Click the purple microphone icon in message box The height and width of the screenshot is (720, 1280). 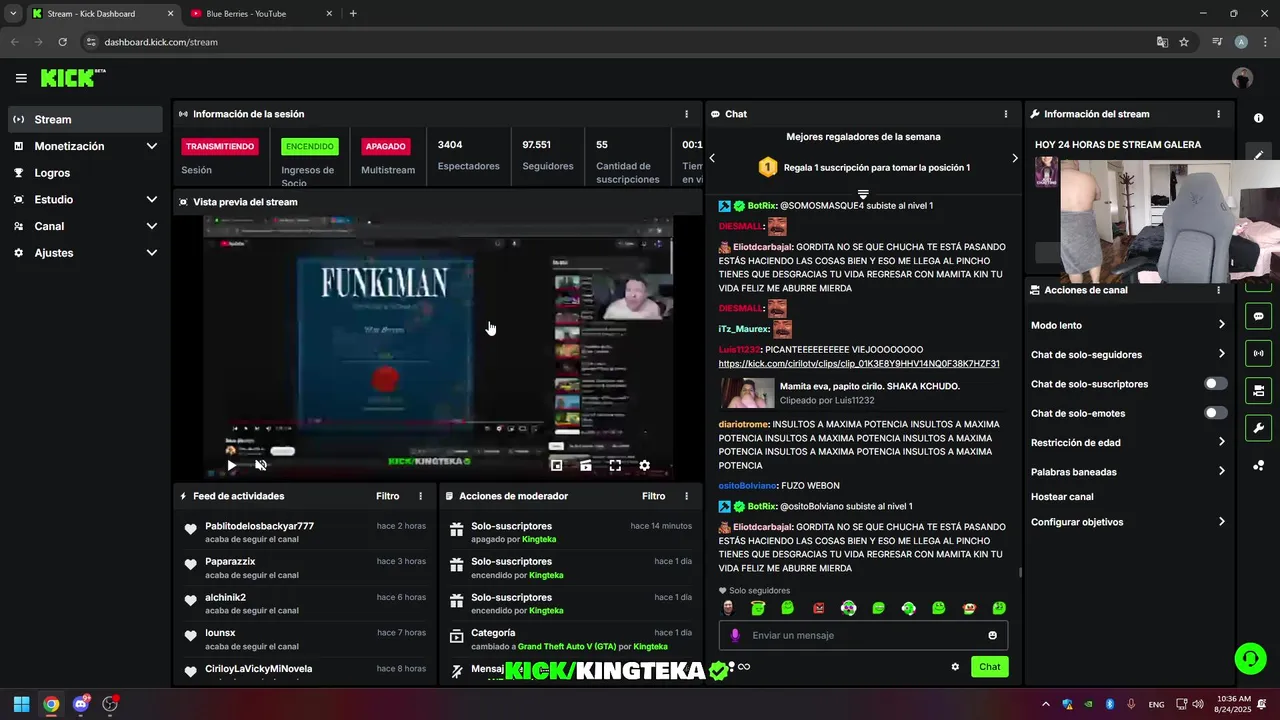point(735,635)
